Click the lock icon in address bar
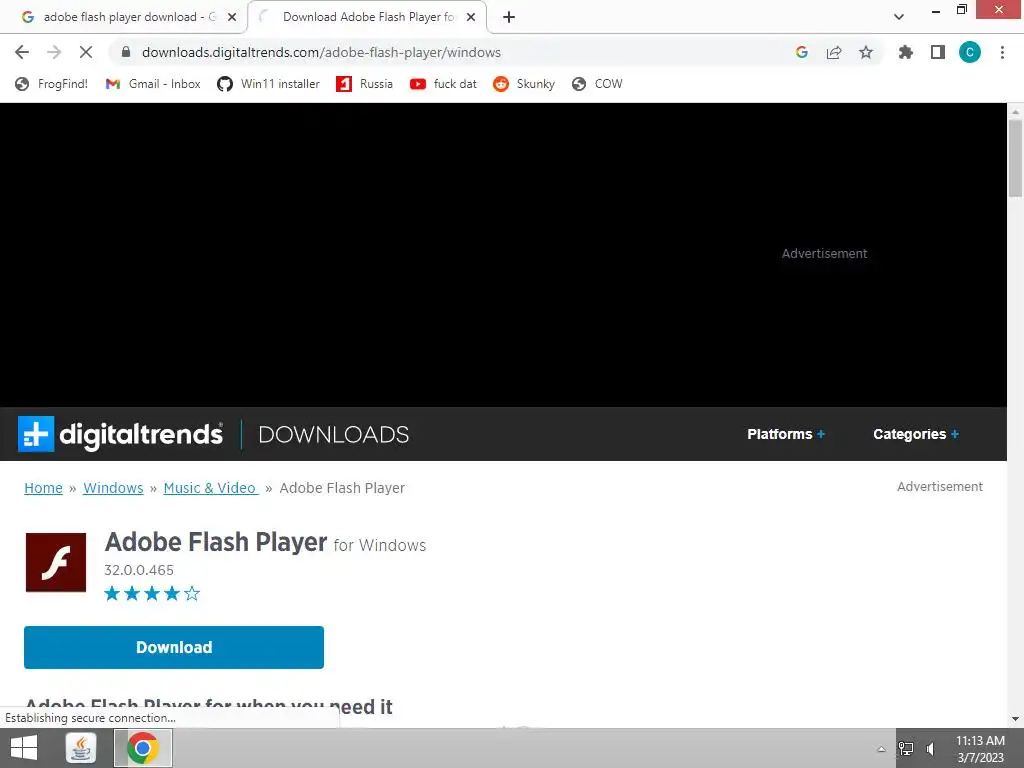The height and width of the screenshot is (768, 1024). [x=126, y=52]
